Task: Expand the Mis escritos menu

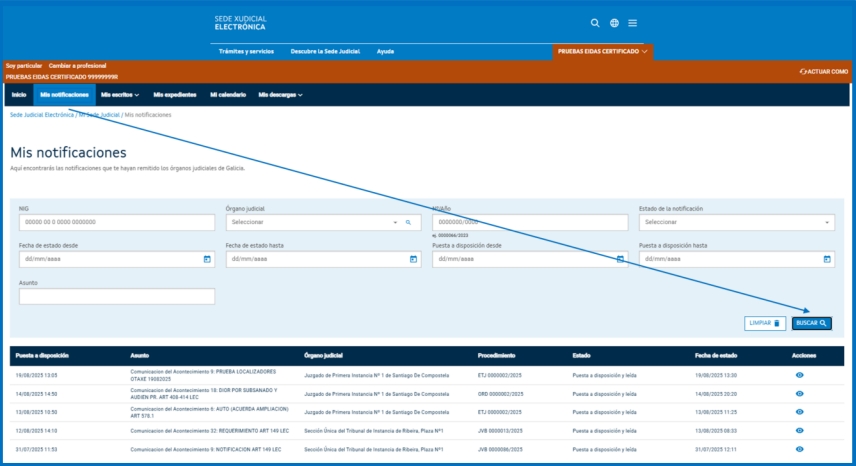Action: [x=119, y=94]
